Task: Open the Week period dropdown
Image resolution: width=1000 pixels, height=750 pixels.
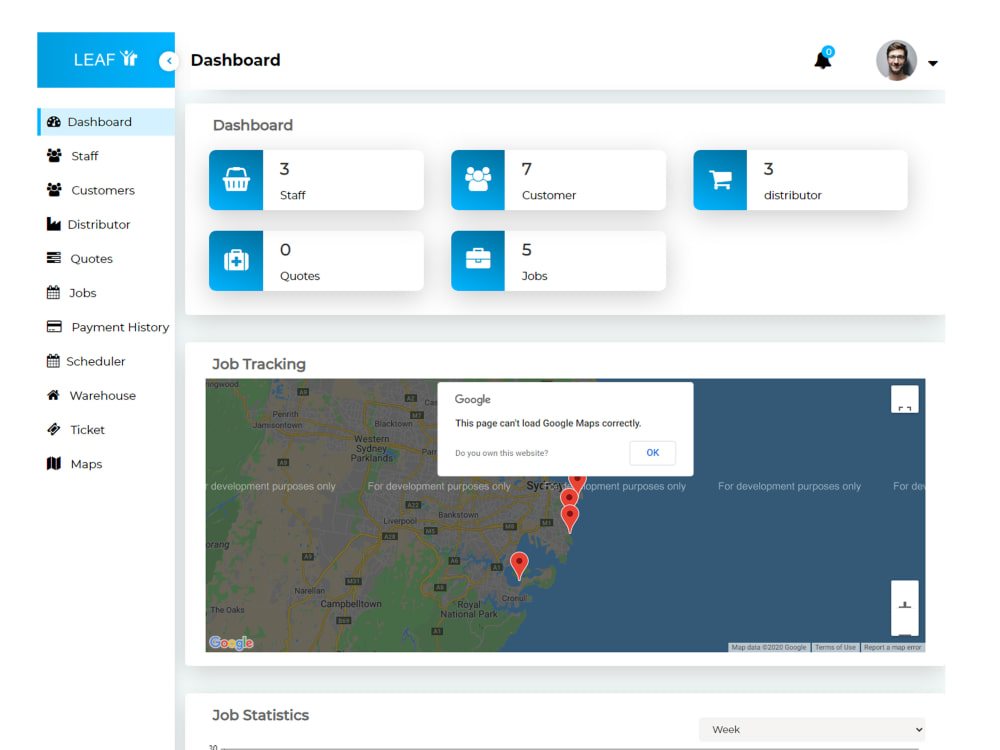Action: 812,730
